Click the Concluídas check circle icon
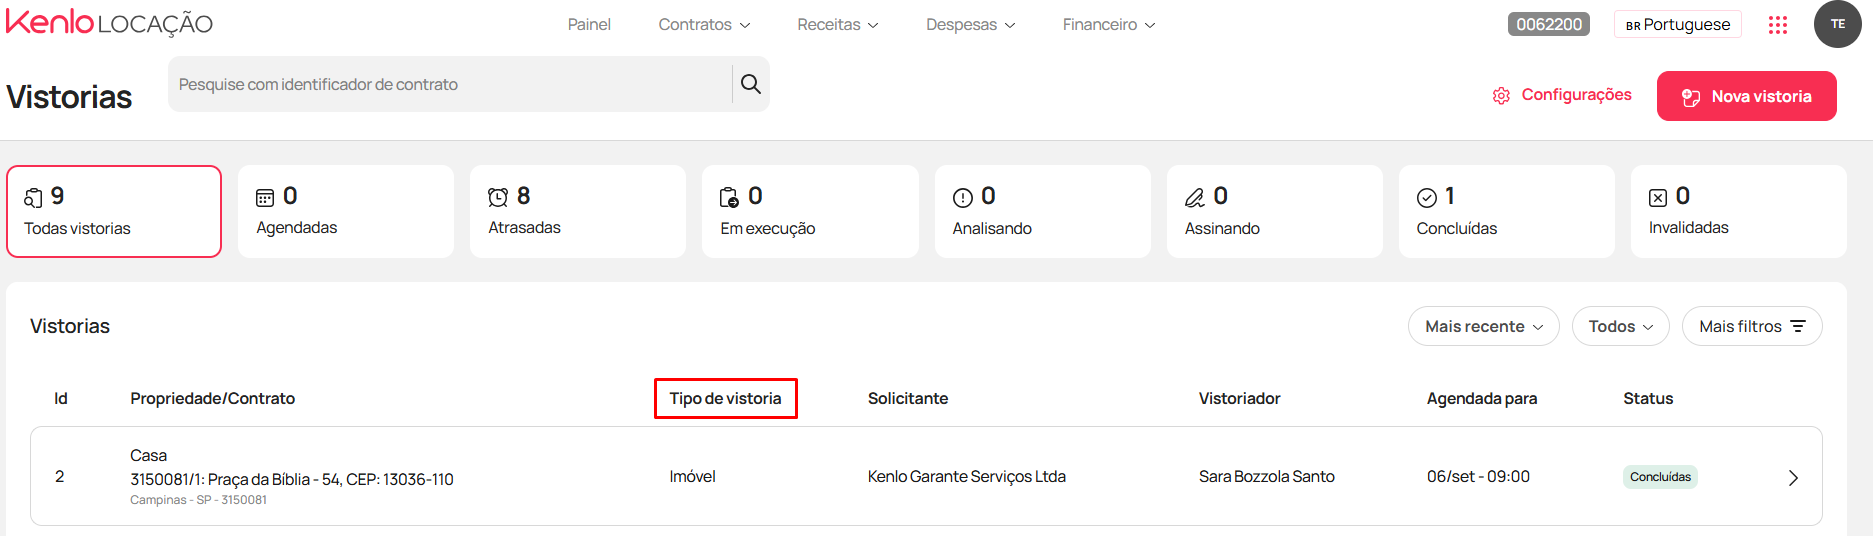 (1427, 198)
